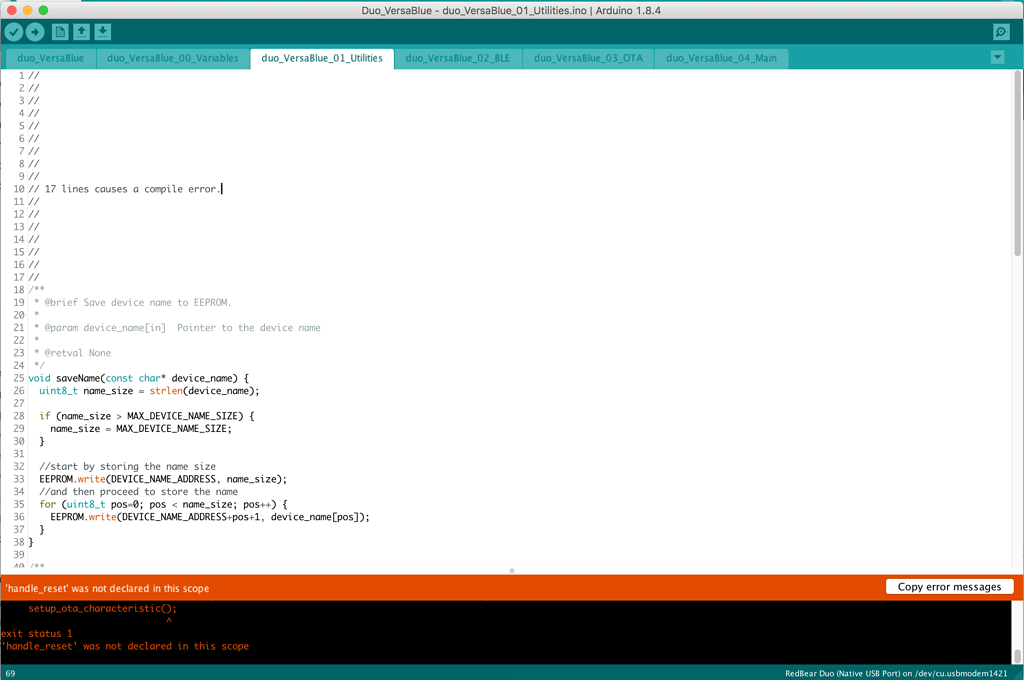Switch to the duo_VersaBlue tab
This screenshot has height=680, width=1024.
pos(49,57)
